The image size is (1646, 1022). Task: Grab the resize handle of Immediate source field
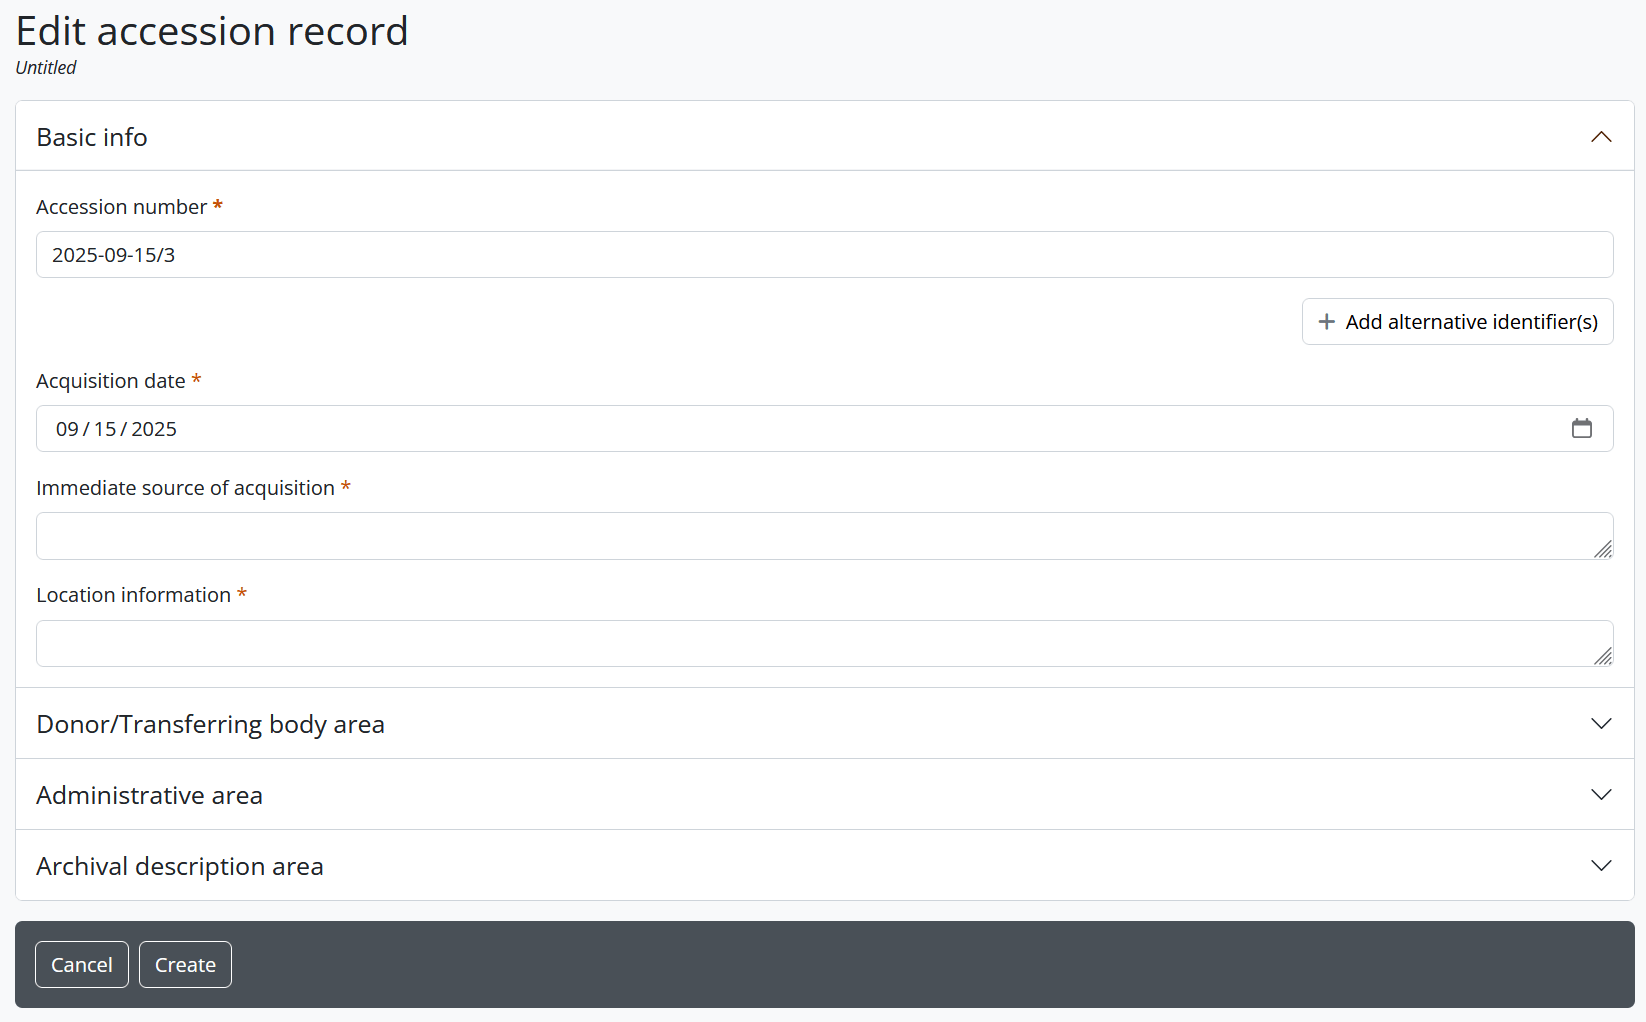(x=1603, y=549)
